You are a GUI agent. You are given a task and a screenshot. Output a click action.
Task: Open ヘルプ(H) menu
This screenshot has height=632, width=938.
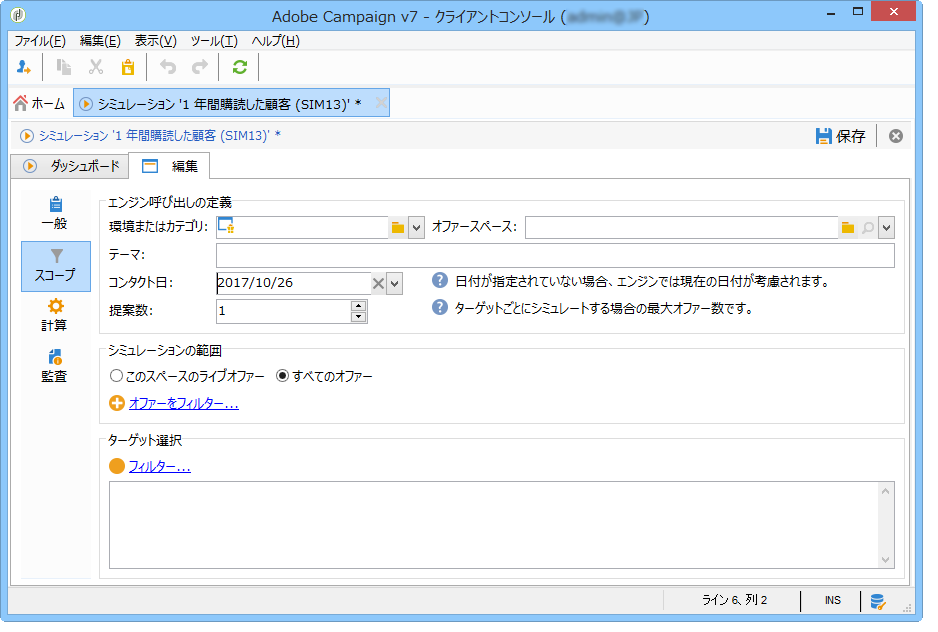[275, 41]
